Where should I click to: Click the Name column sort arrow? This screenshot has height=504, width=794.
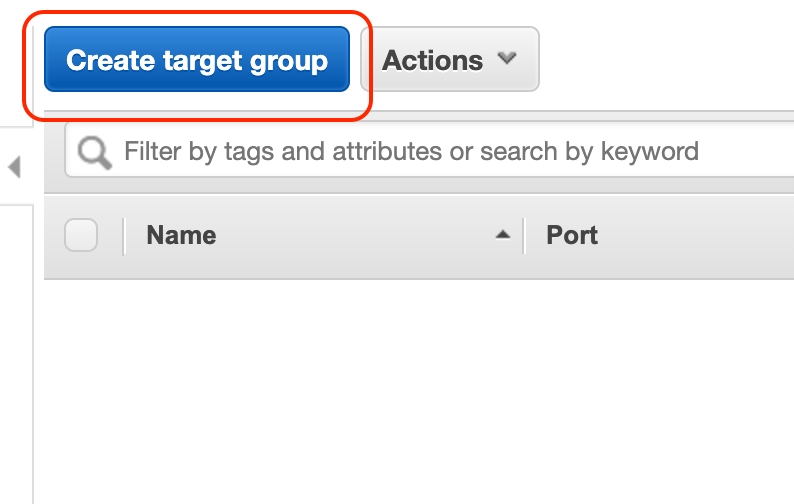pyautogui.click(x=503, y=236)
